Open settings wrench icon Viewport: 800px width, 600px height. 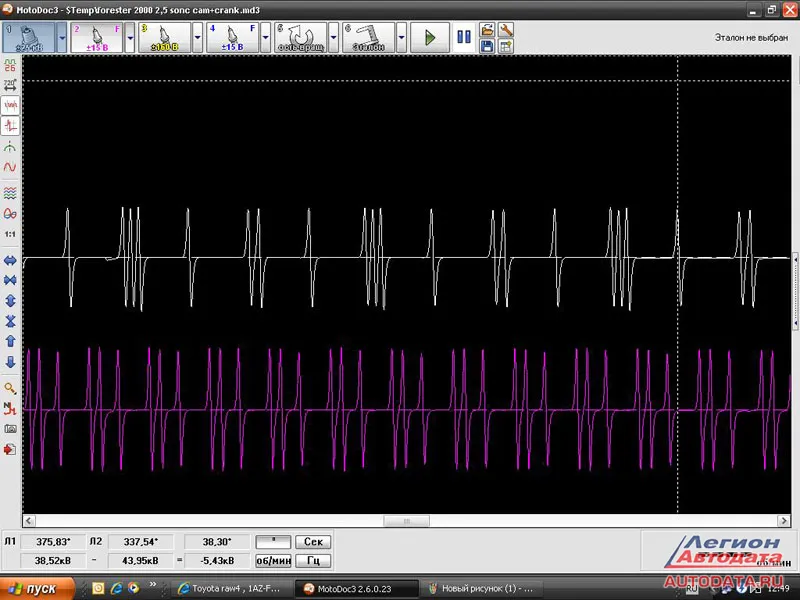coord(506,30)
